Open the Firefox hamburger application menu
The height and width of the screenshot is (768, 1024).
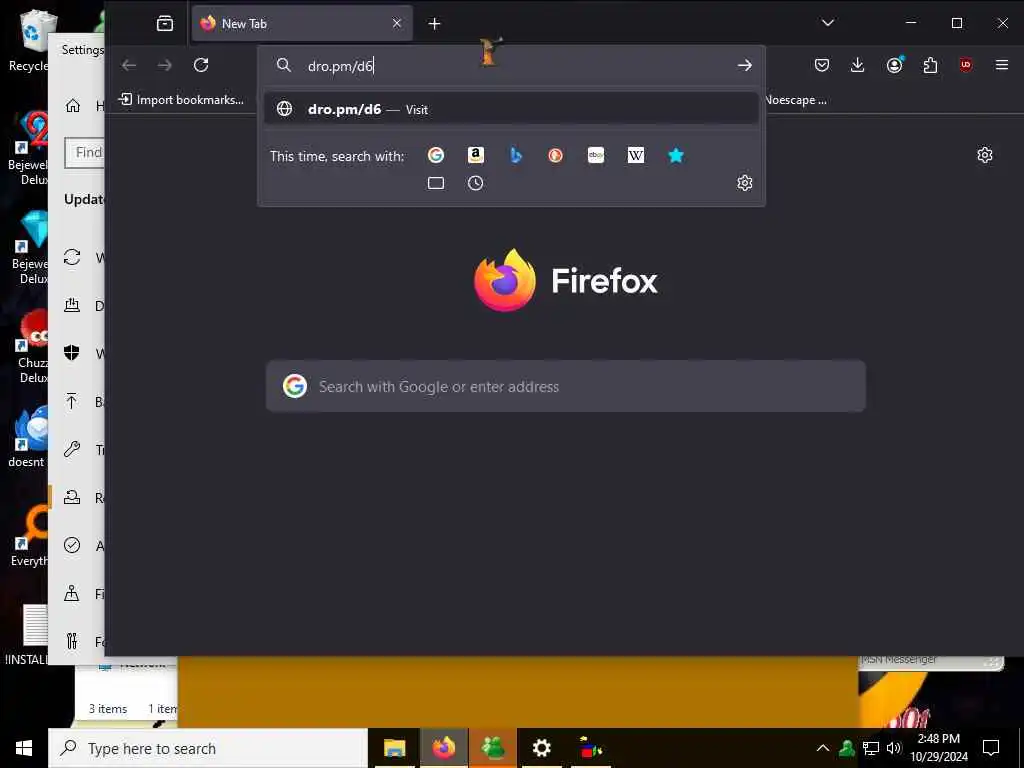click(x=1002, y=65)
